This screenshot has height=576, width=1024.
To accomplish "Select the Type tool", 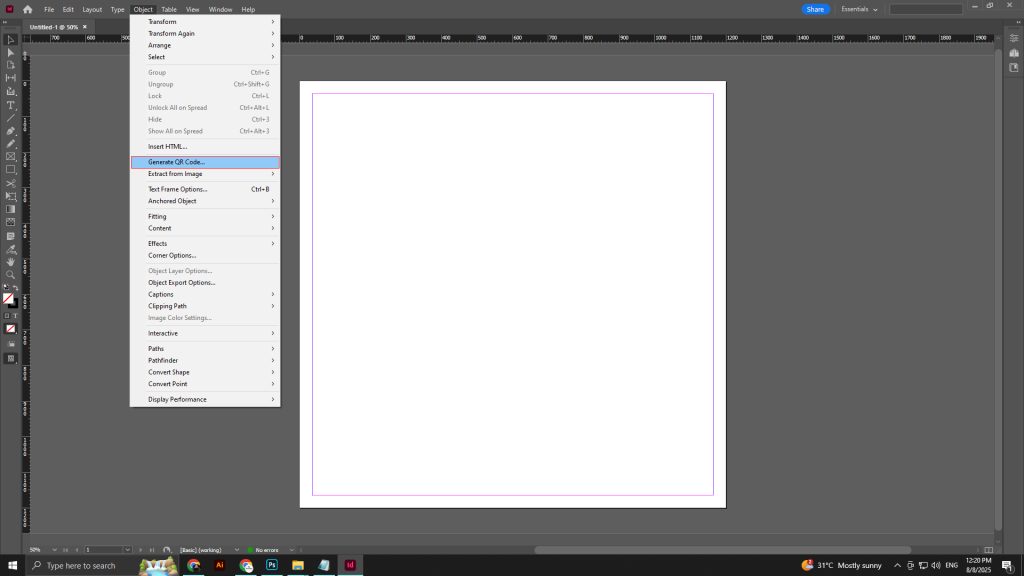I will coord(12,104).
